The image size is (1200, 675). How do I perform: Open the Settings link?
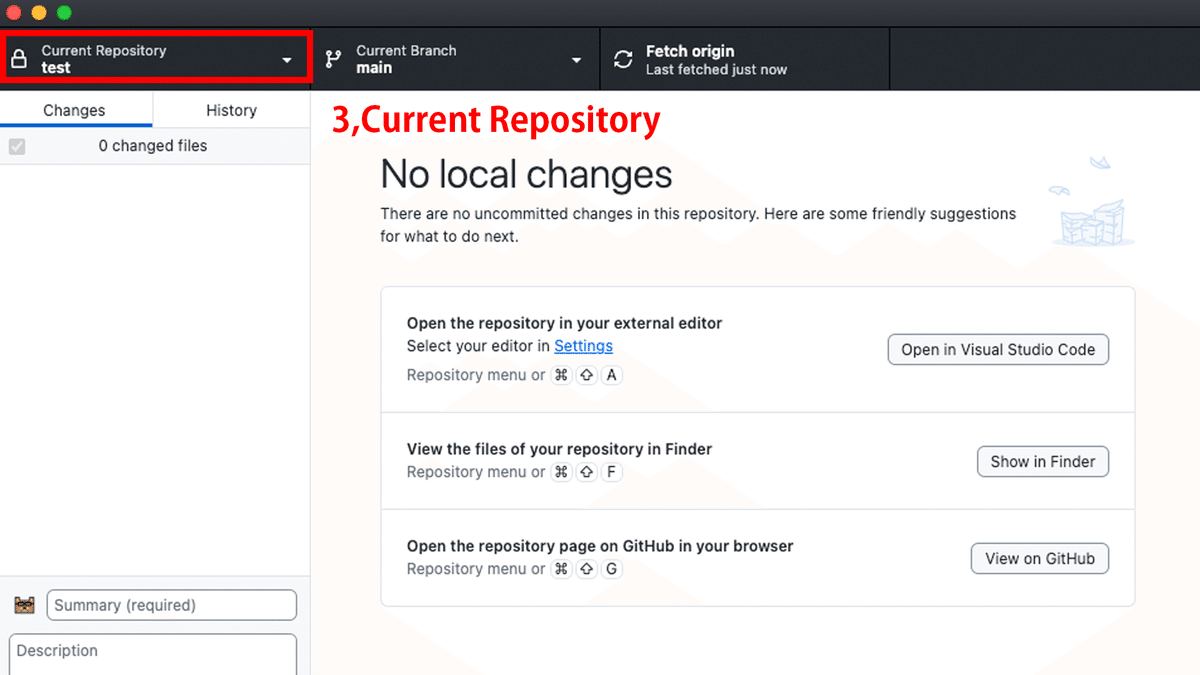[x=583, y=346]
